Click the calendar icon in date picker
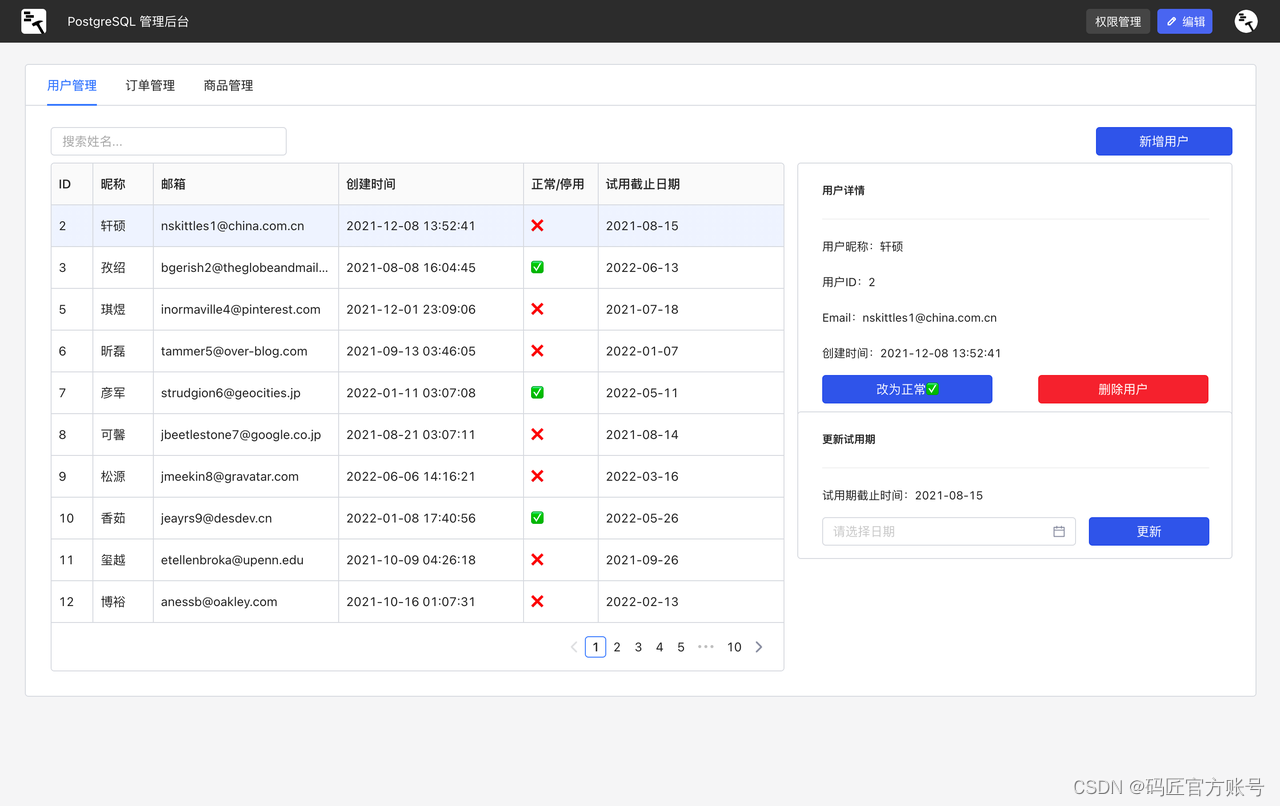Viewport: 1280px width, 806px height. coord(1059,531)
